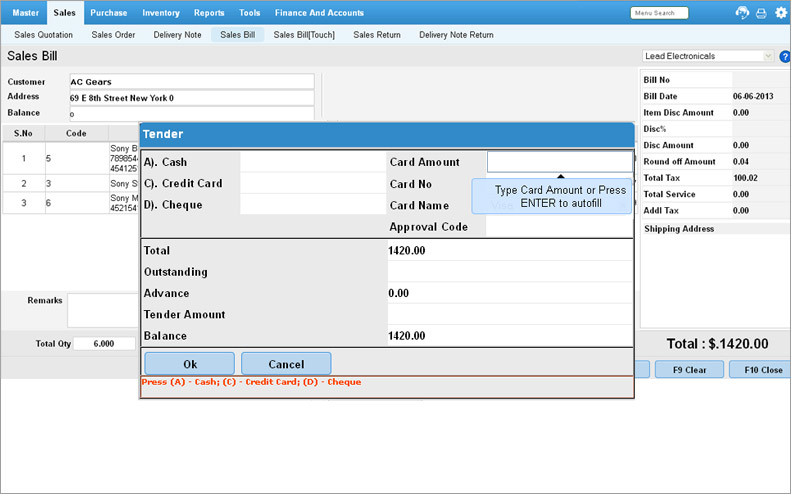This screenshot has width=791, height=494.
Task: Open the Inventory menu
Action: point(160,13)
